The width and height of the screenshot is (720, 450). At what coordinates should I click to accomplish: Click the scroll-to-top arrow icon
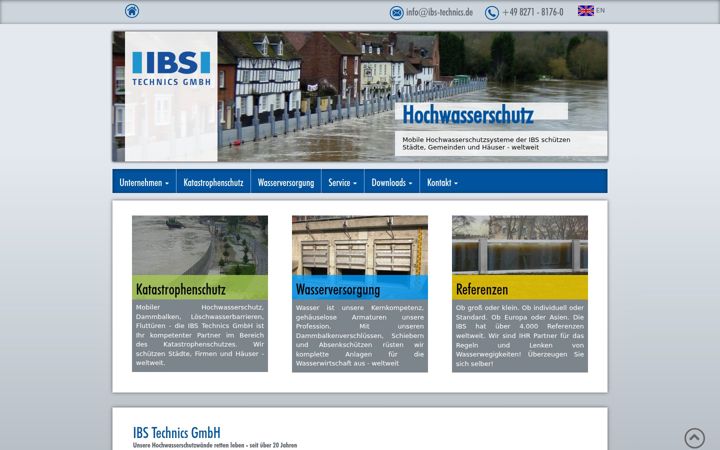[694, 438]
